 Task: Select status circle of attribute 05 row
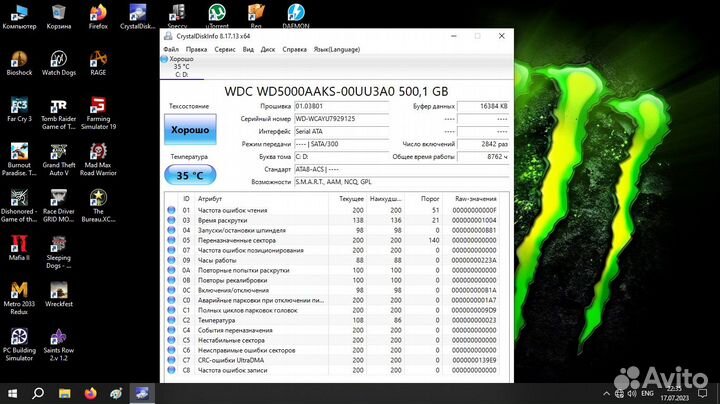171,240
